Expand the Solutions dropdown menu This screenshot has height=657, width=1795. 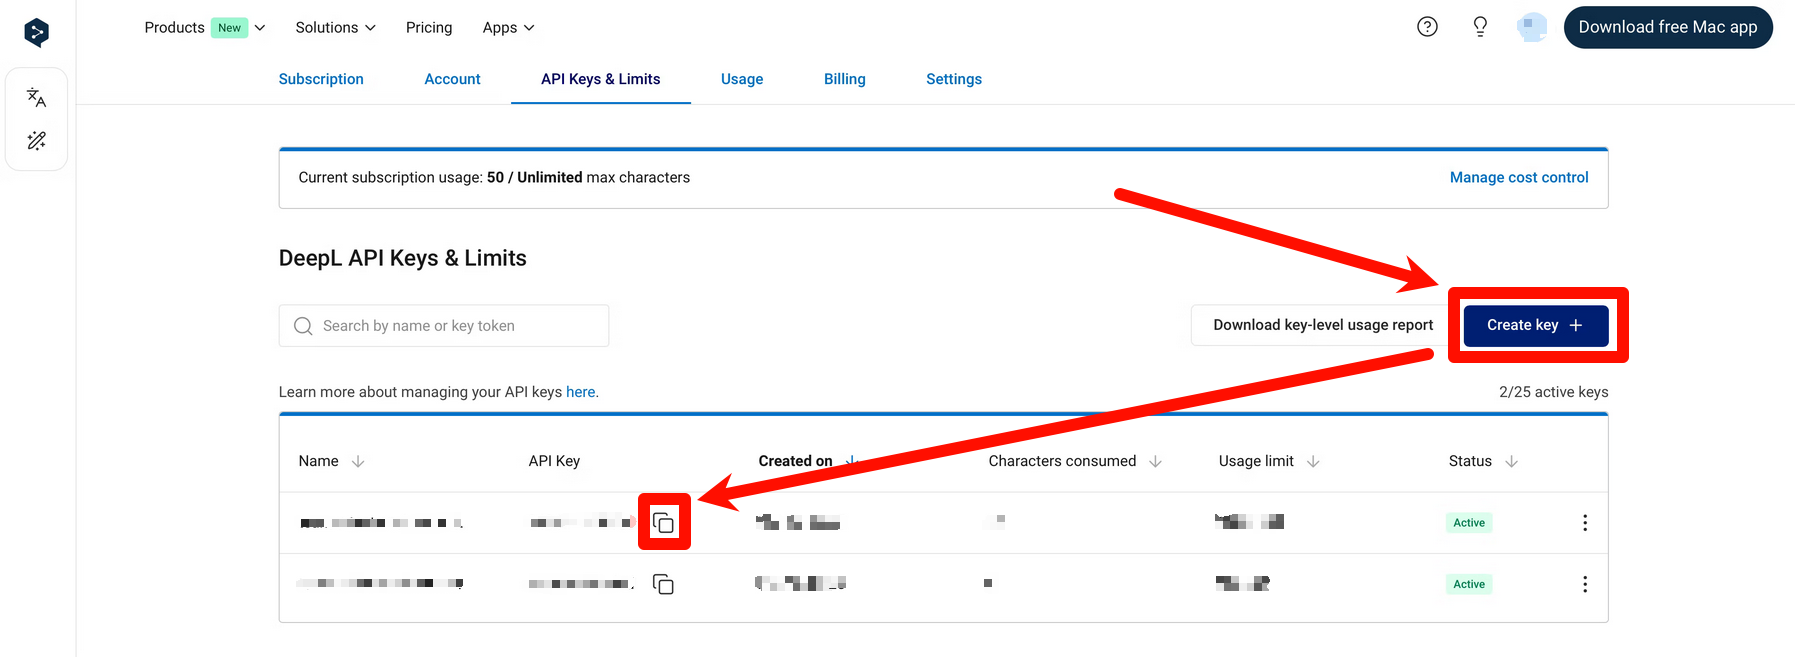(335, 28)
